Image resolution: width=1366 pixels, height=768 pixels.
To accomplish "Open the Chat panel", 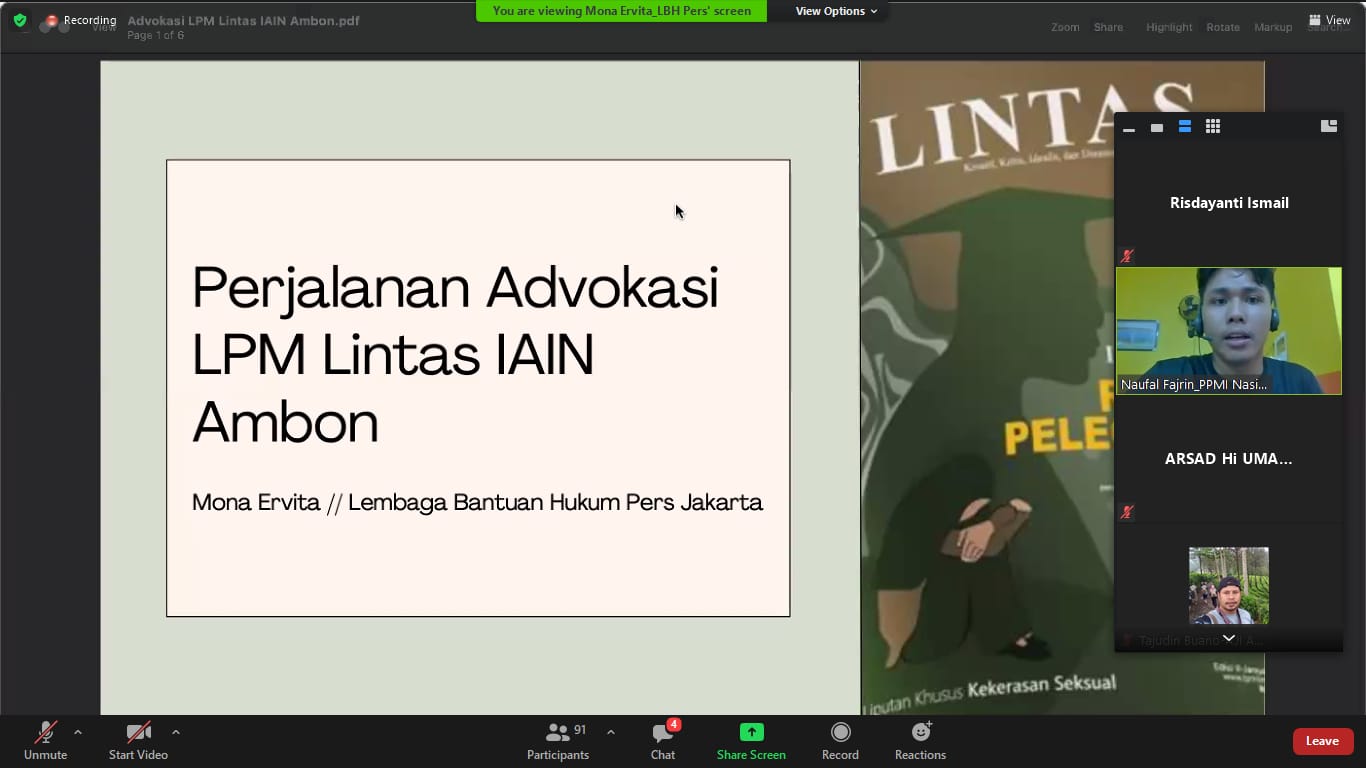I will click(x=663, y=741).
